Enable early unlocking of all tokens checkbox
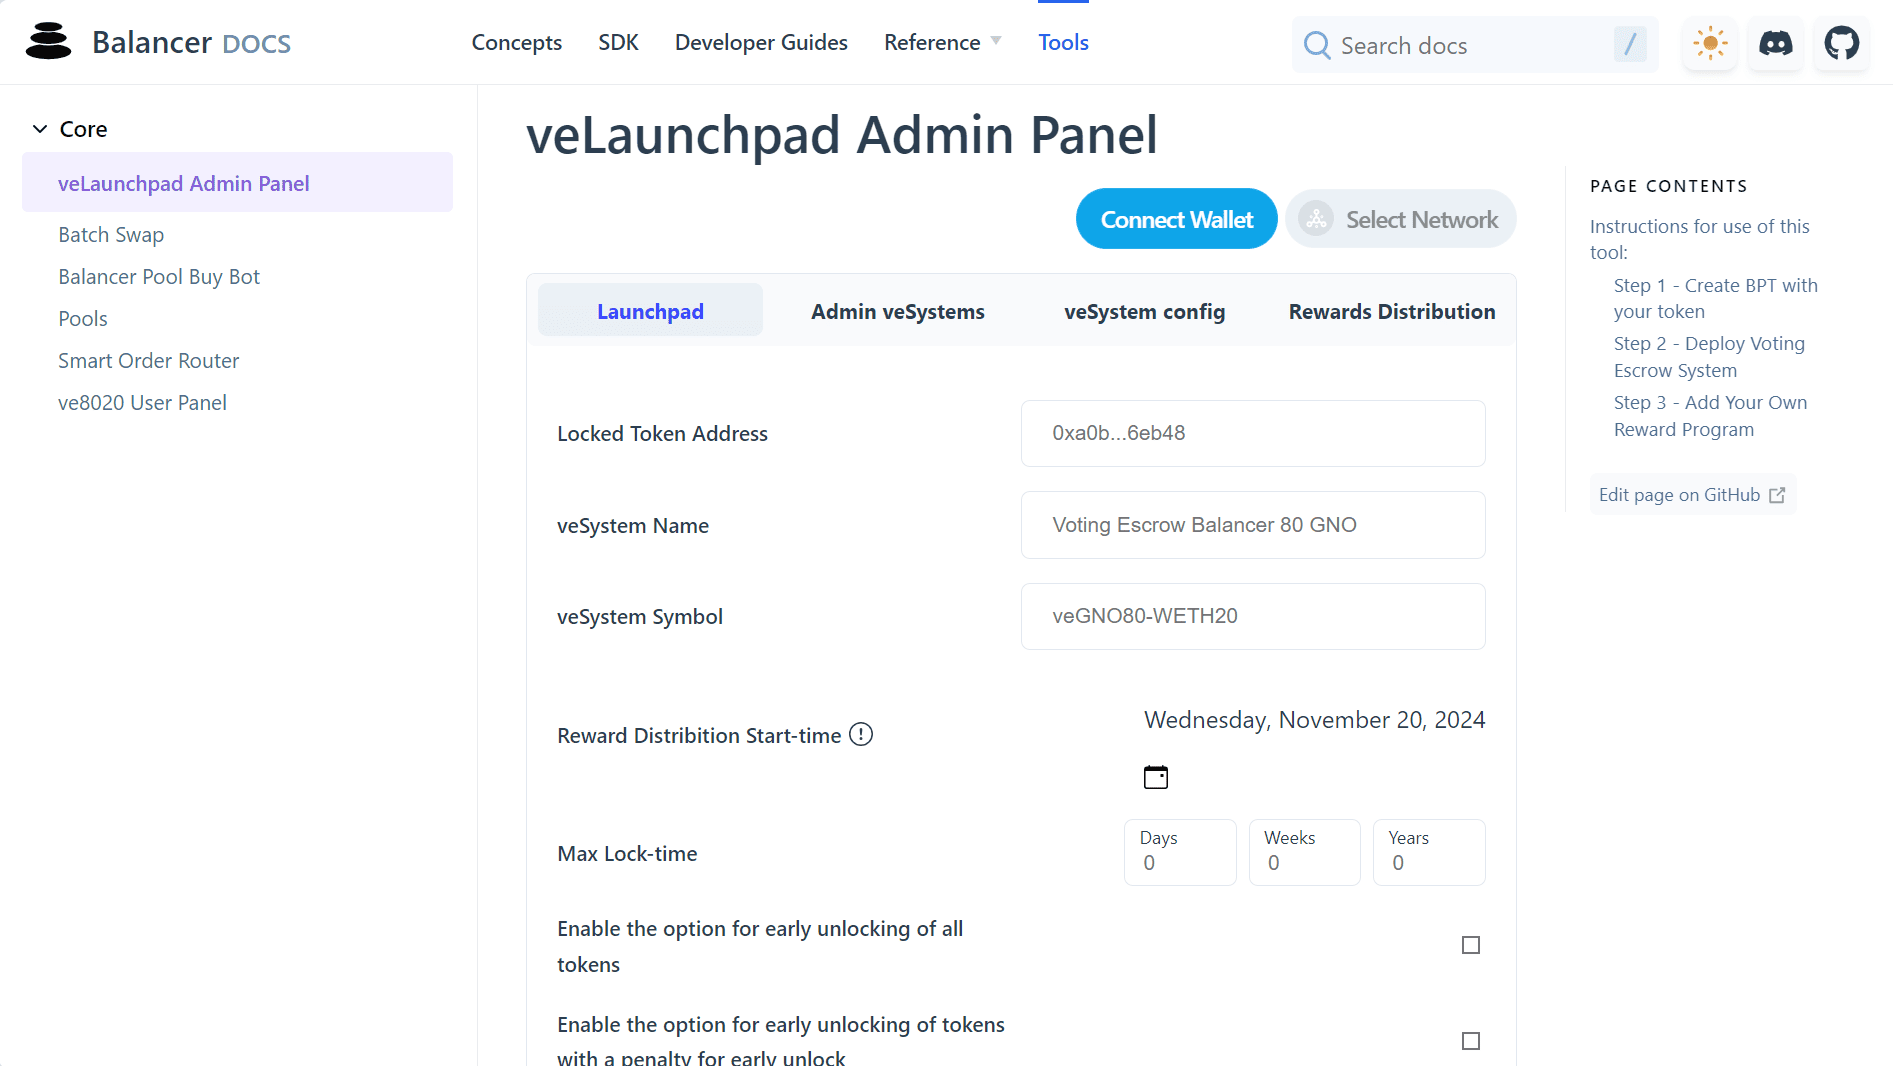Viewport: 1893px width, 1066px height. click(1470, 945)
